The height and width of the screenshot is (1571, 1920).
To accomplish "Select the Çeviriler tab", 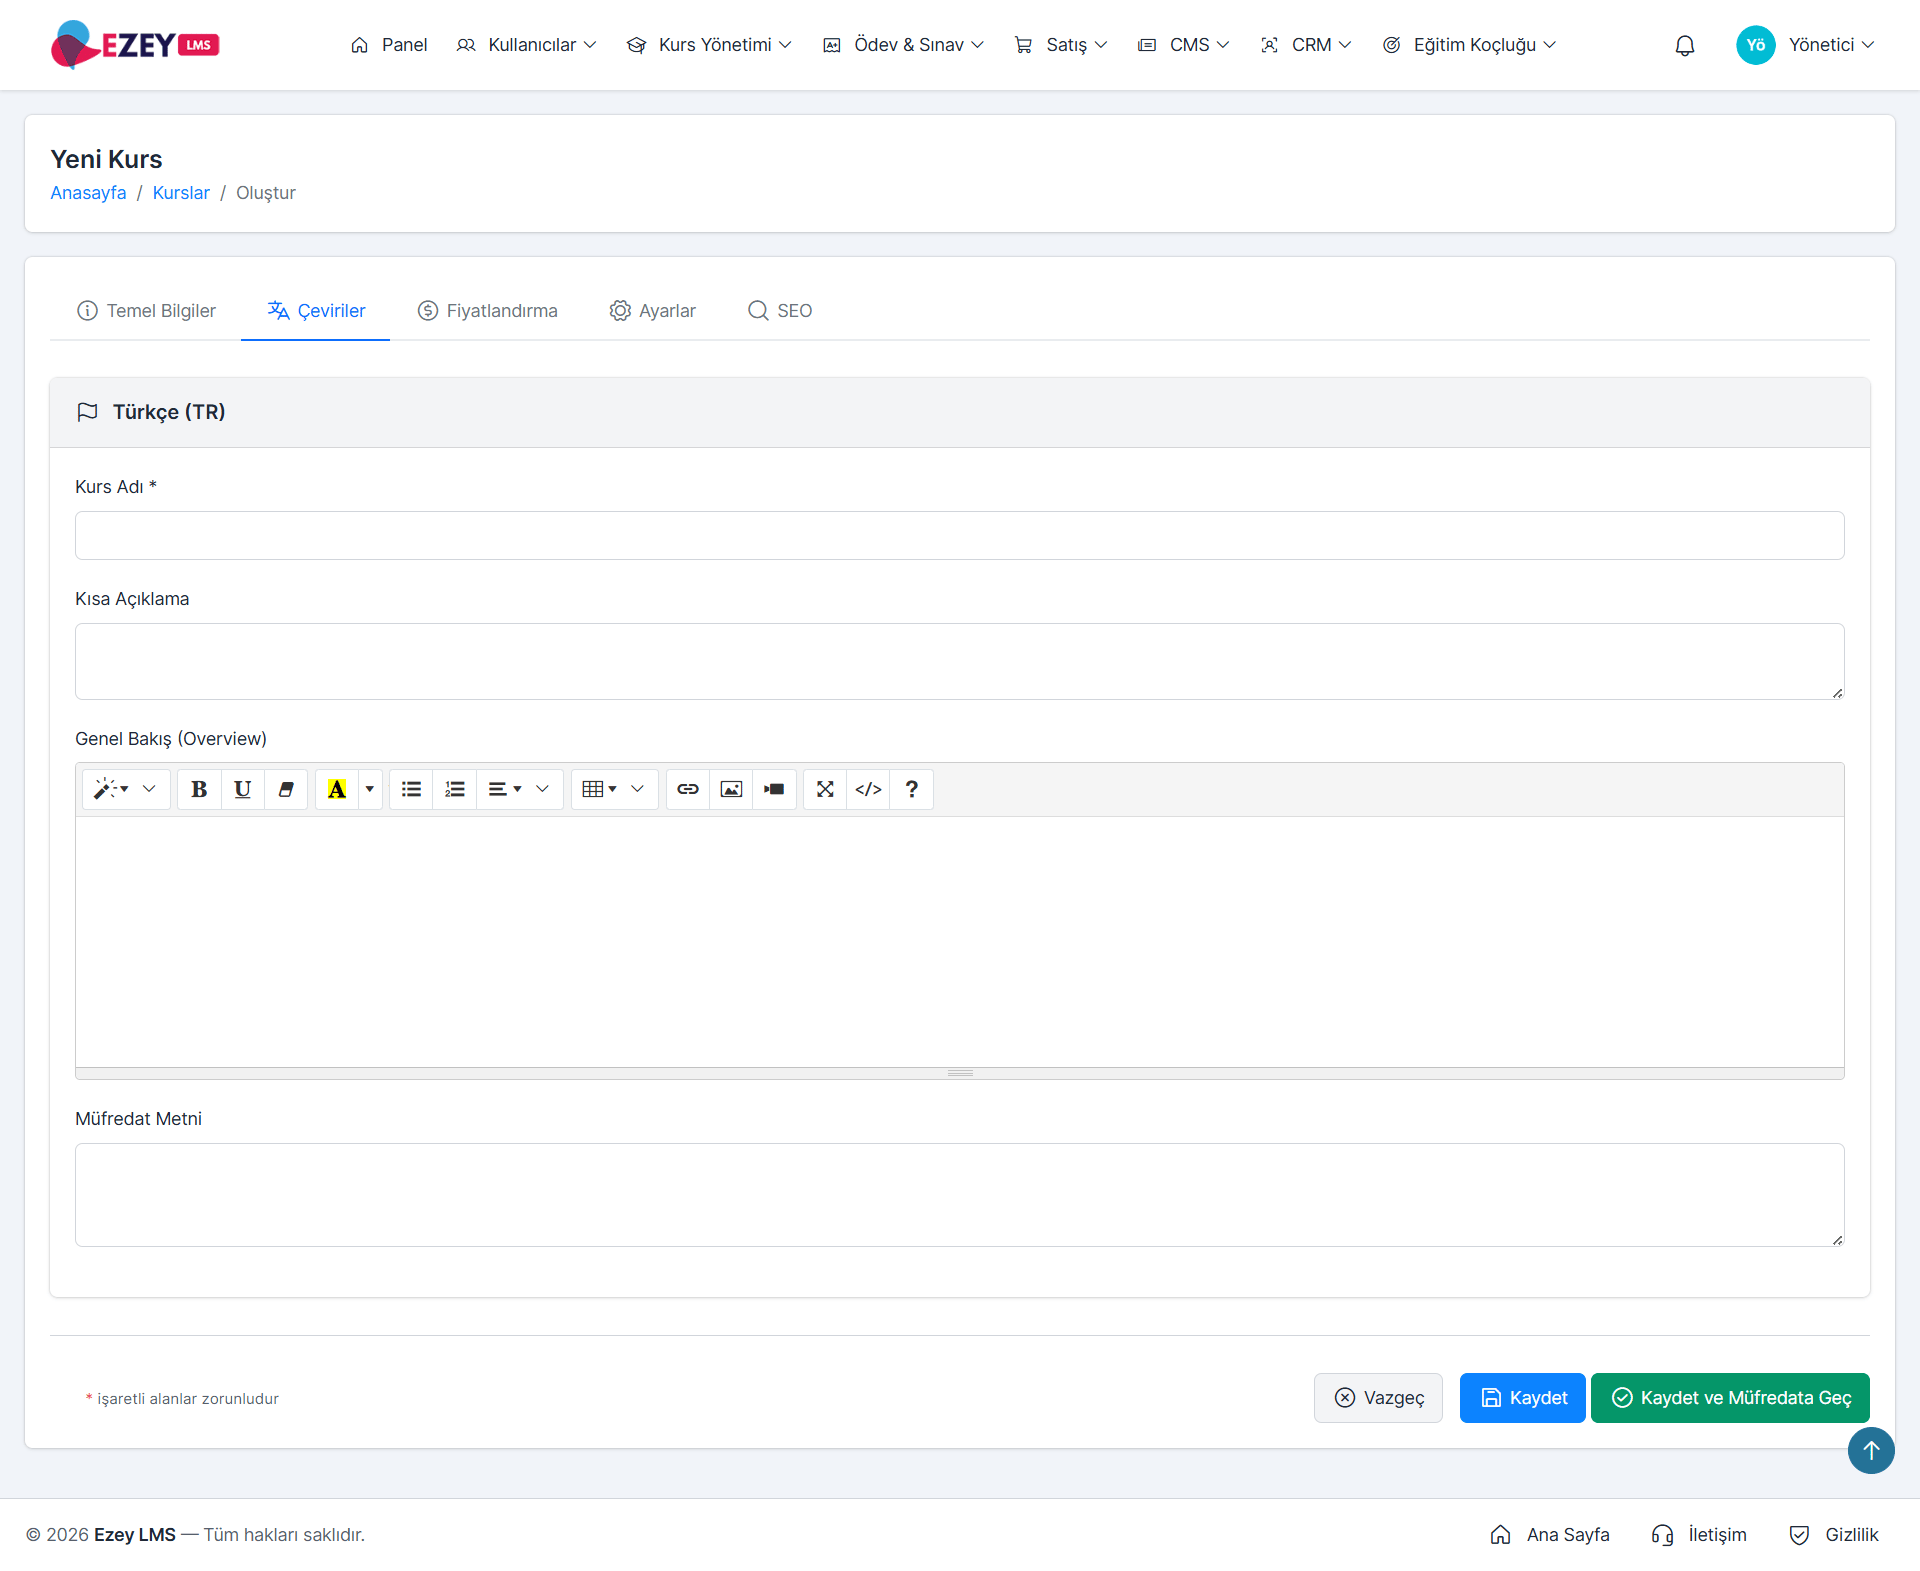I will 316,311.
